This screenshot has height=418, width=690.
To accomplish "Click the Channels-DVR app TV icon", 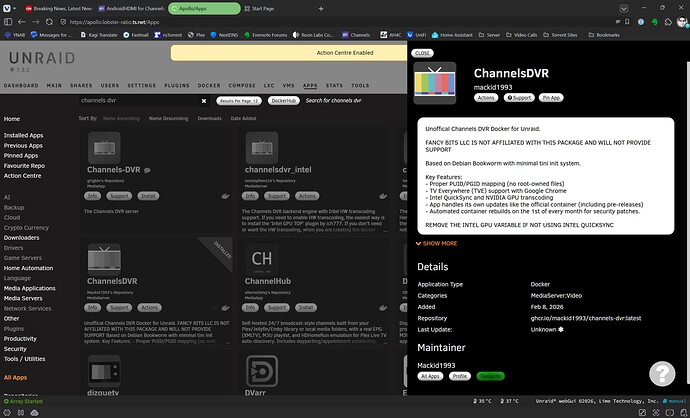I will 104,148.
